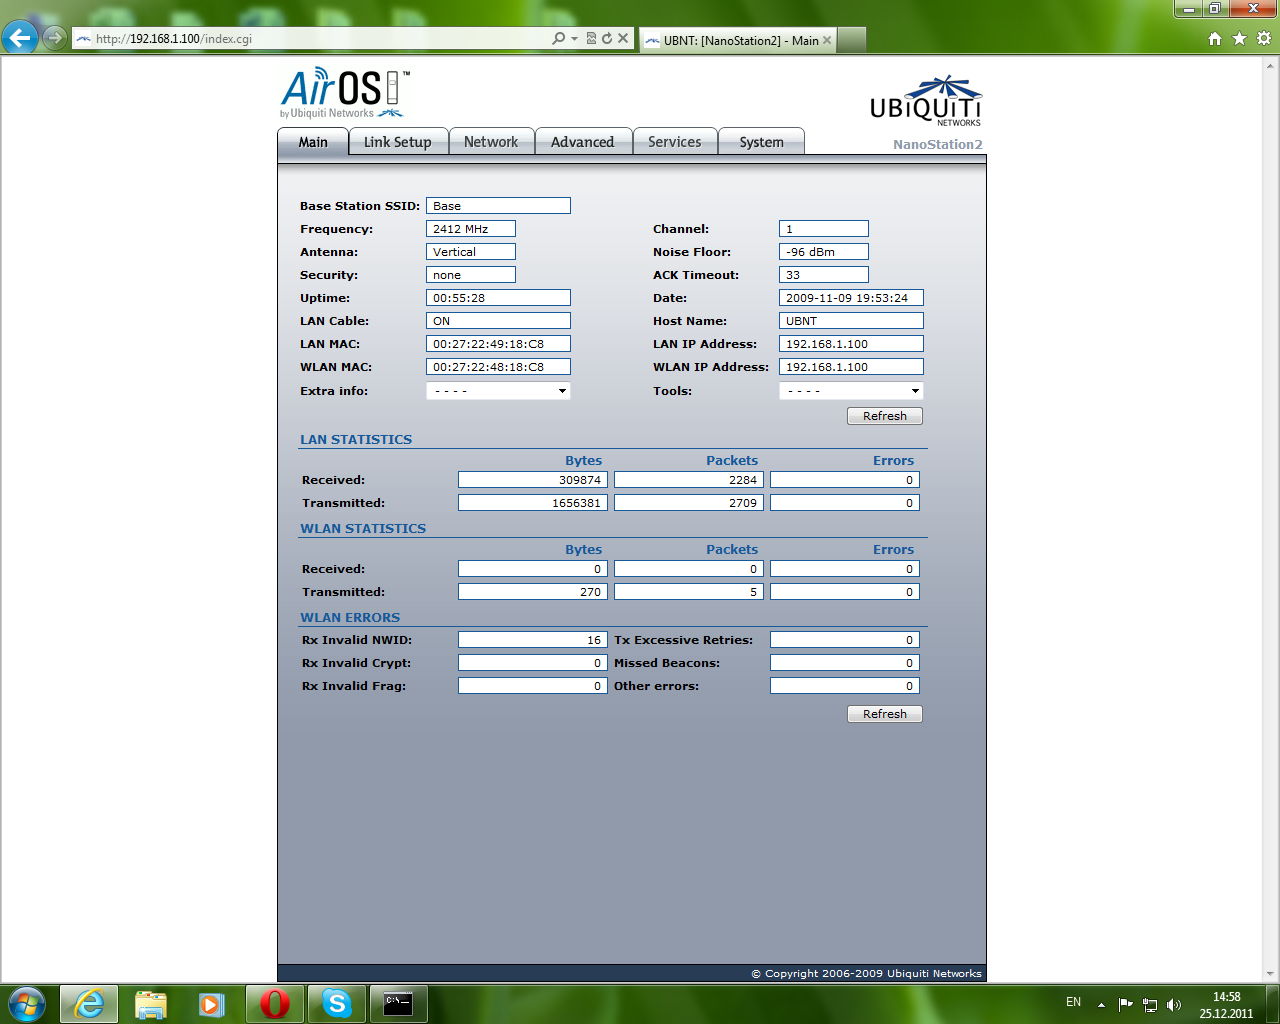
Task: Click the WLAN MAC address value
Action: (x=498, y=367)
